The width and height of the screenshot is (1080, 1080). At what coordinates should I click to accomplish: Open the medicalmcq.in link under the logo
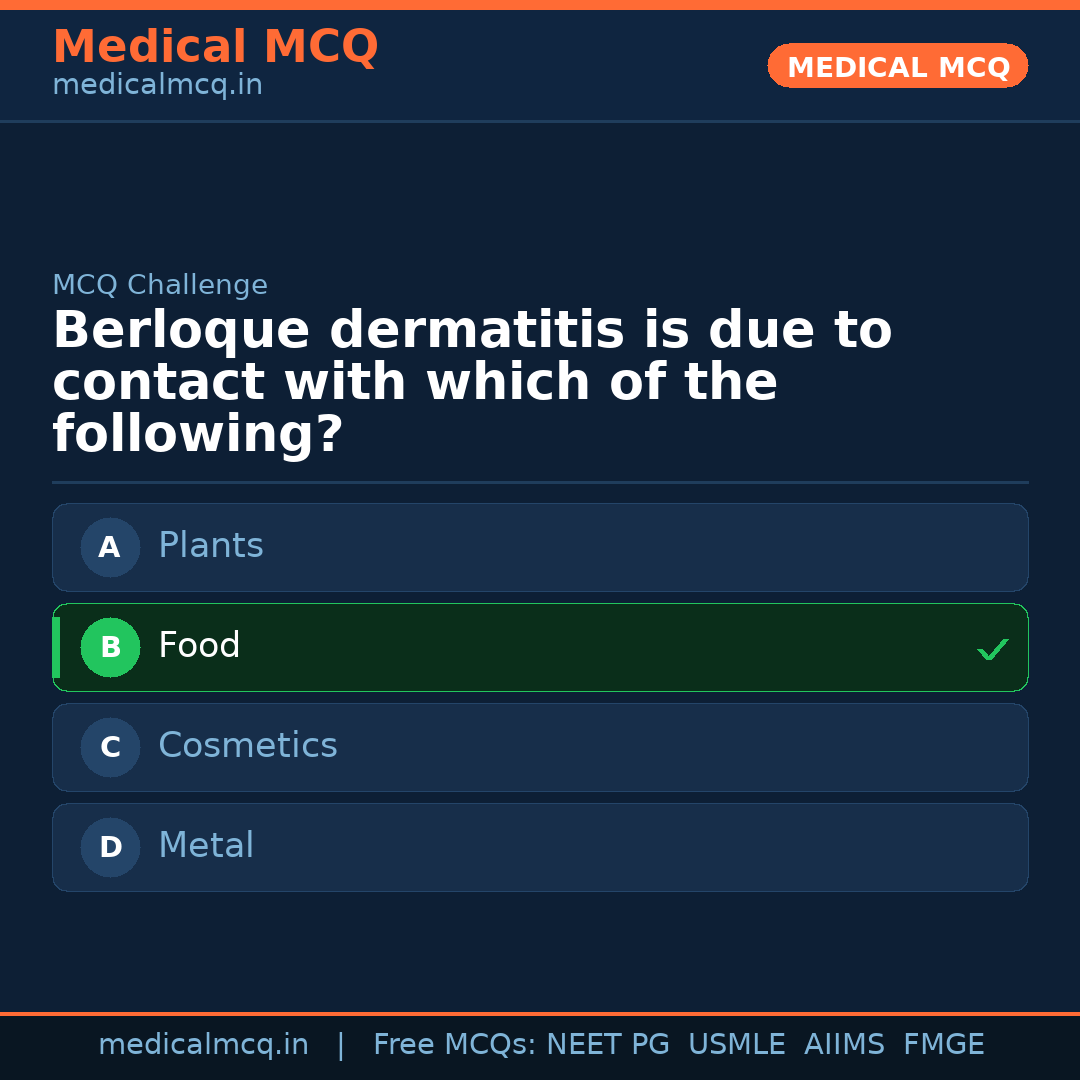click(x=157, y=84)
